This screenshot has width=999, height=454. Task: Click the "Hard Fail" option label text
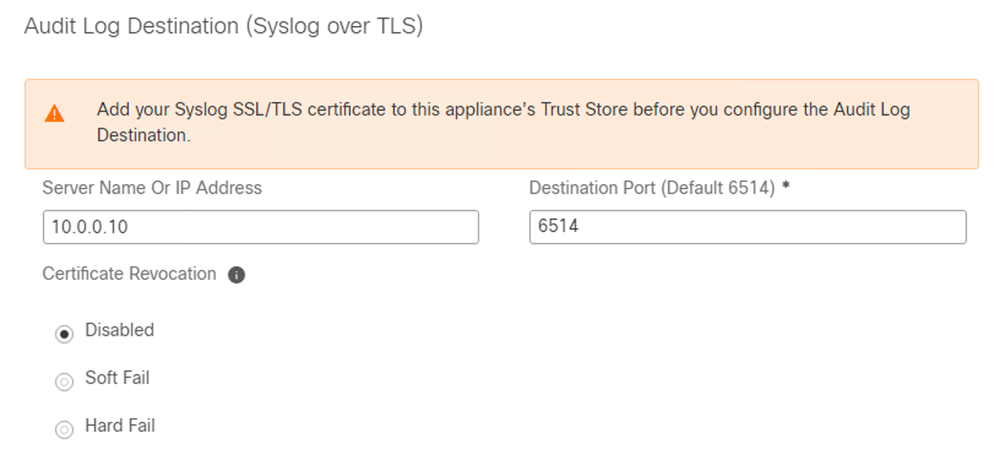[x=120, y=425]
